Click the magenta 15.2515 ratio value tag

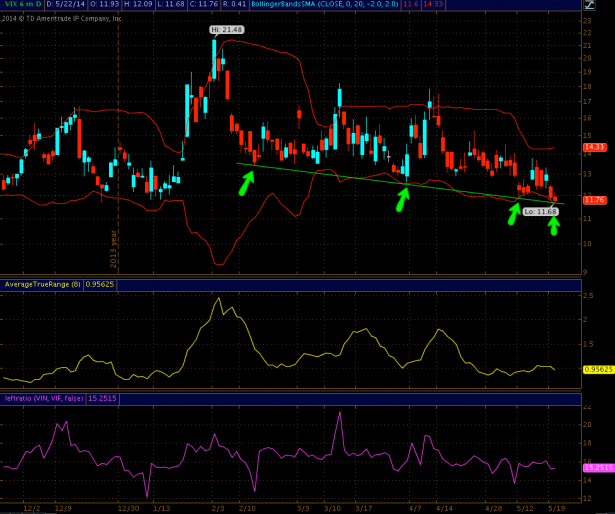click(x=596, y=467)
